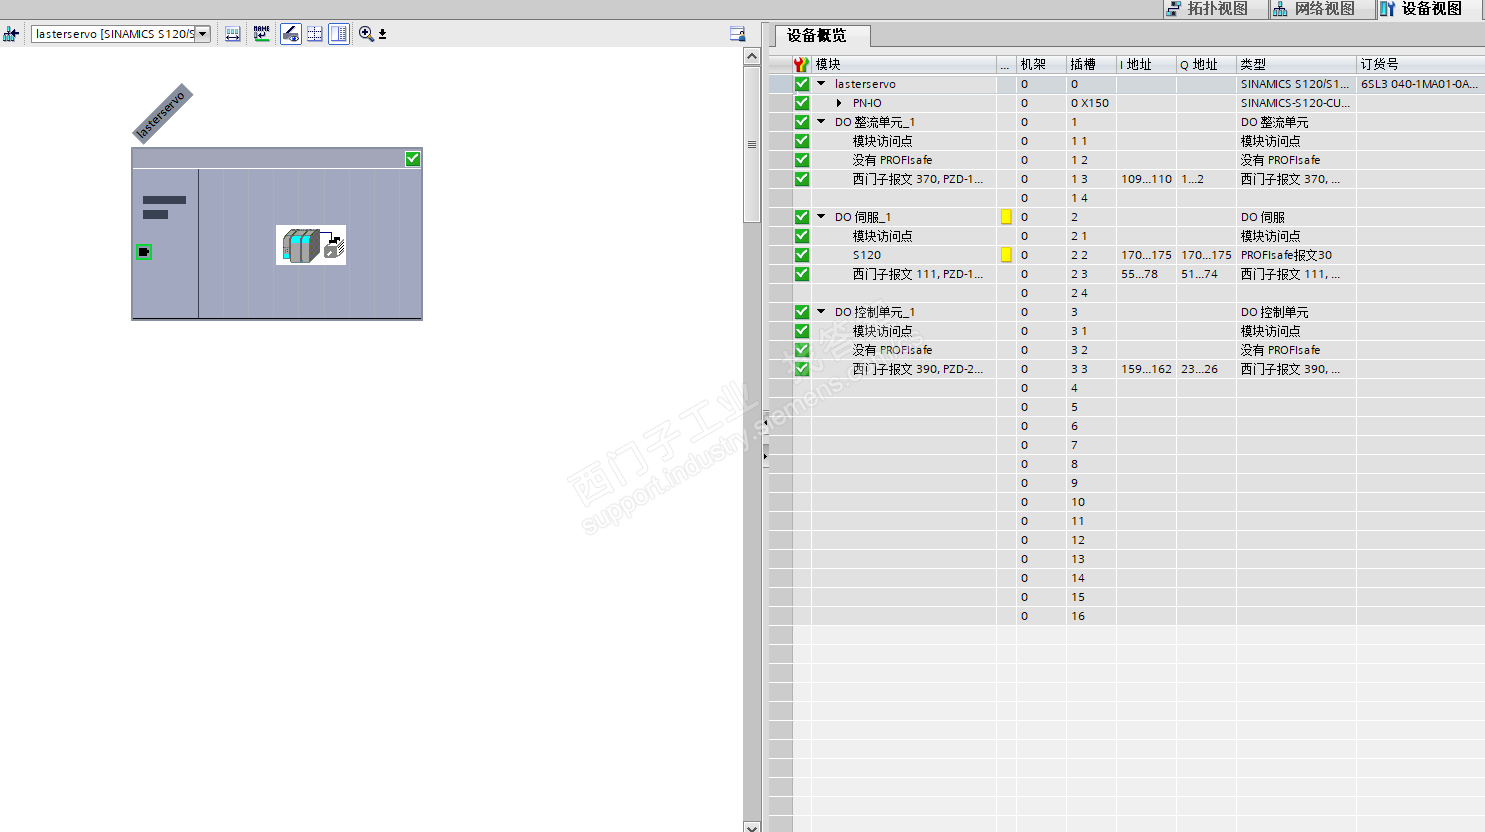Click the yellow marker on S120 row
The height and width of the screenshot is (832, 1485).
(x=1006, y=255)
